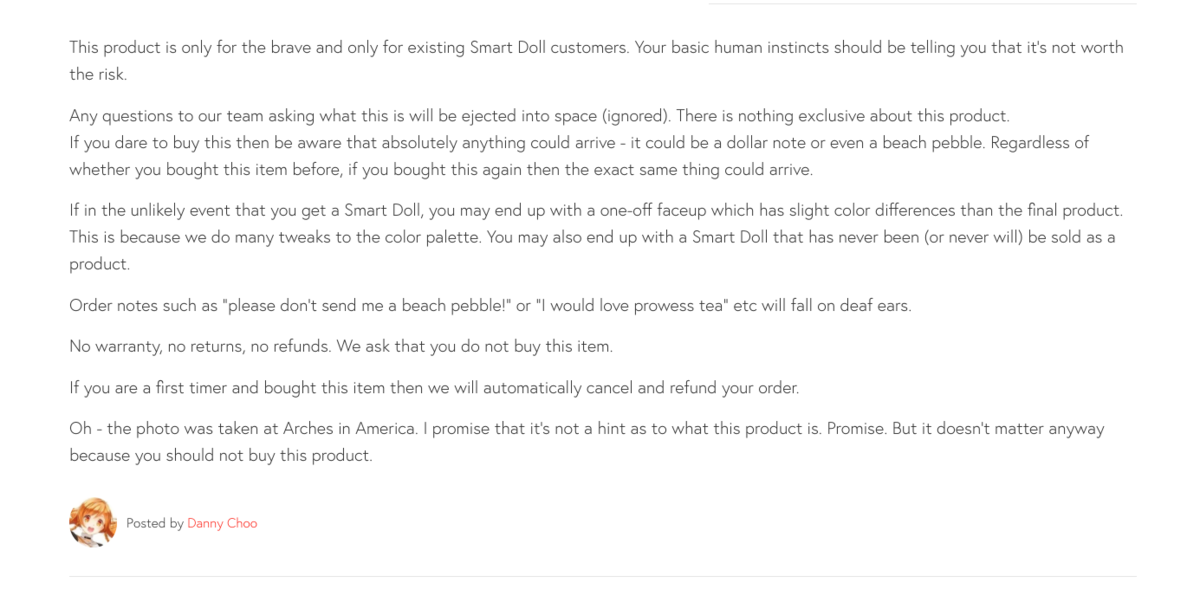The width and height of the screenshot is (1200, 589).
Task: Click the anime girl author avatar
Action: pyautogui.click(x=92, y=522)
